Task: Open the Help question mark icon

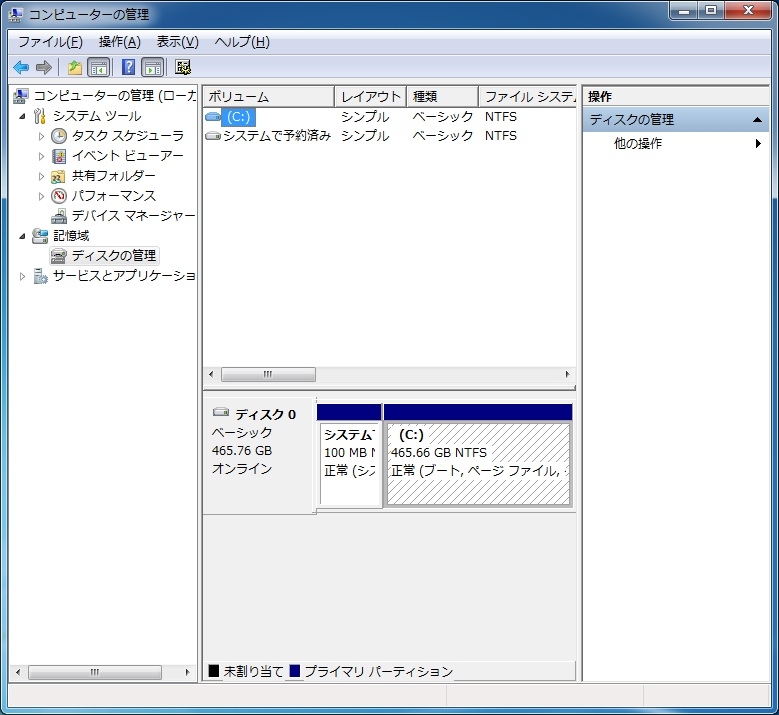Action: tap(128, 67)
